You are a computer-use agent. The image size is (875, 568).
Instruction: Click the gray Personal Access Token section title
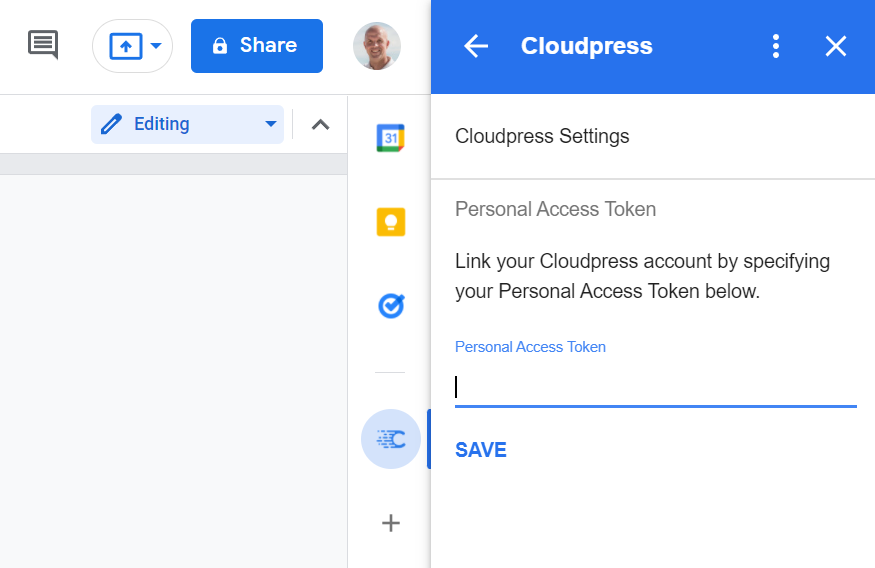click(555, 209)
